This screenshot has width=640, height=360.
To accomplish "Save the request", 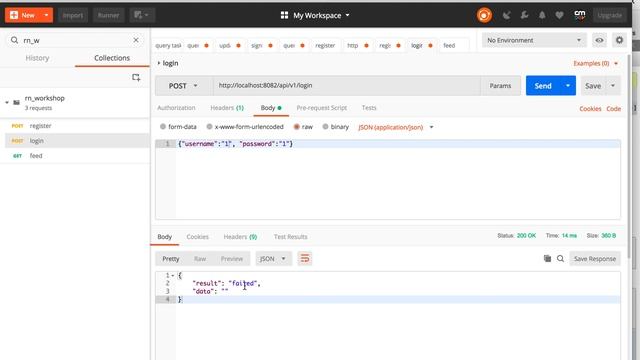I will [593, 86].
